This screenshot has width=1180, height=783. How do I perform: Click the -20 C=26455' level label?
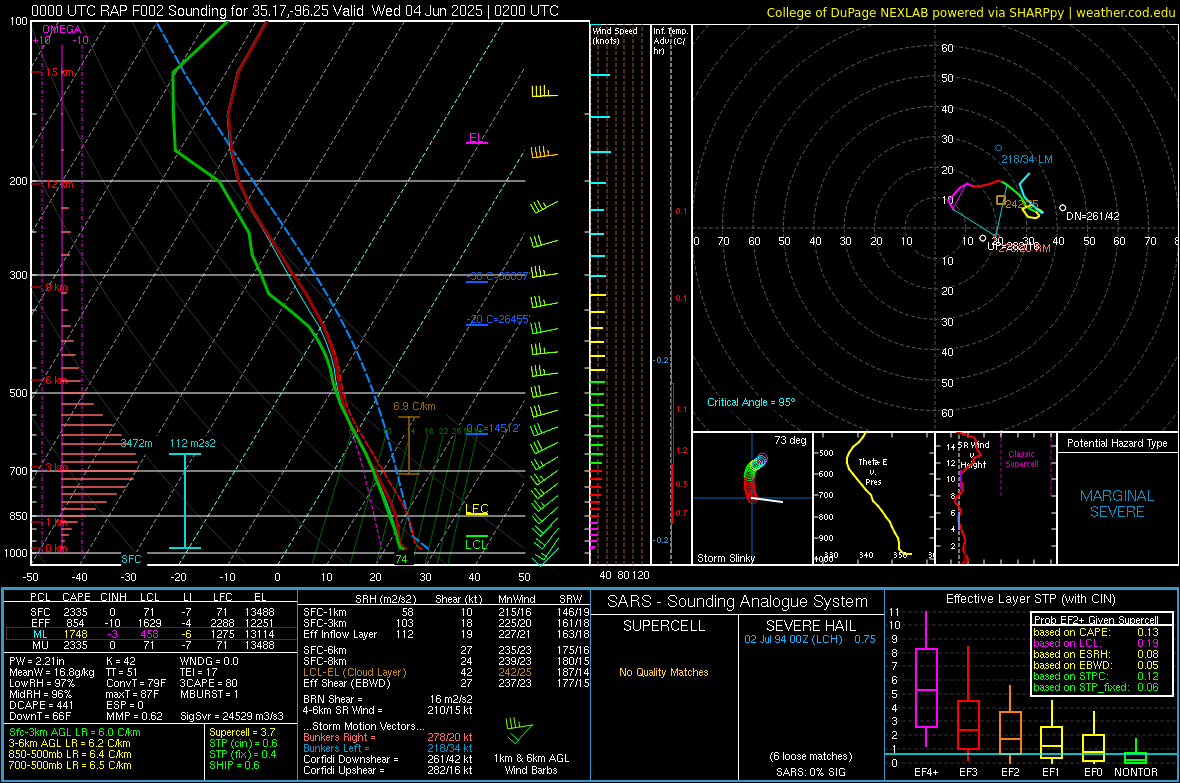(497, 319)
